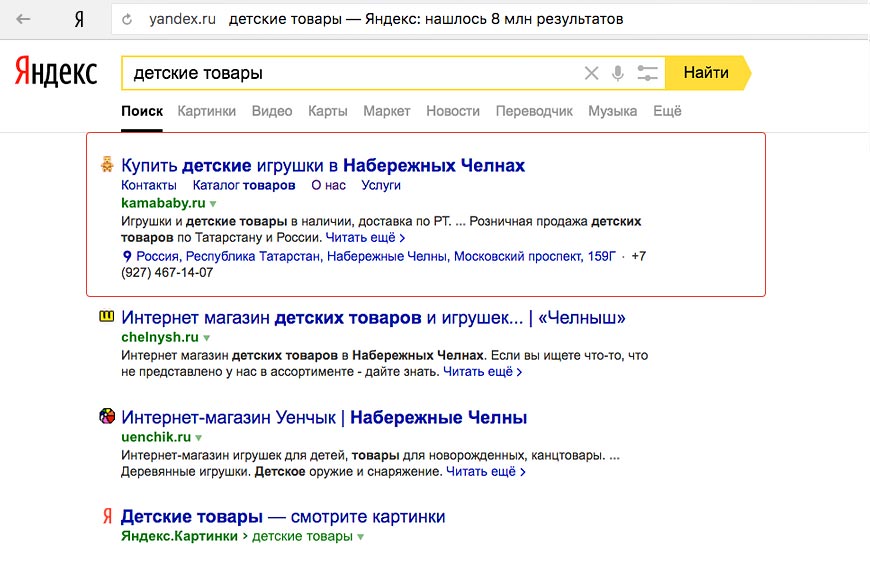
Task: Switch to the Картинки tab
Action: point(206,111)
